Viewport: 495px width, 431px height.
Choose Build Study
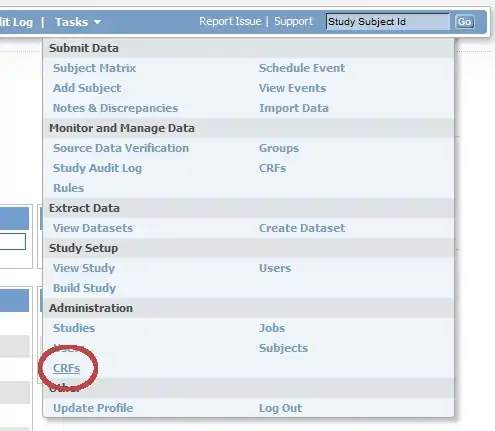84,288
